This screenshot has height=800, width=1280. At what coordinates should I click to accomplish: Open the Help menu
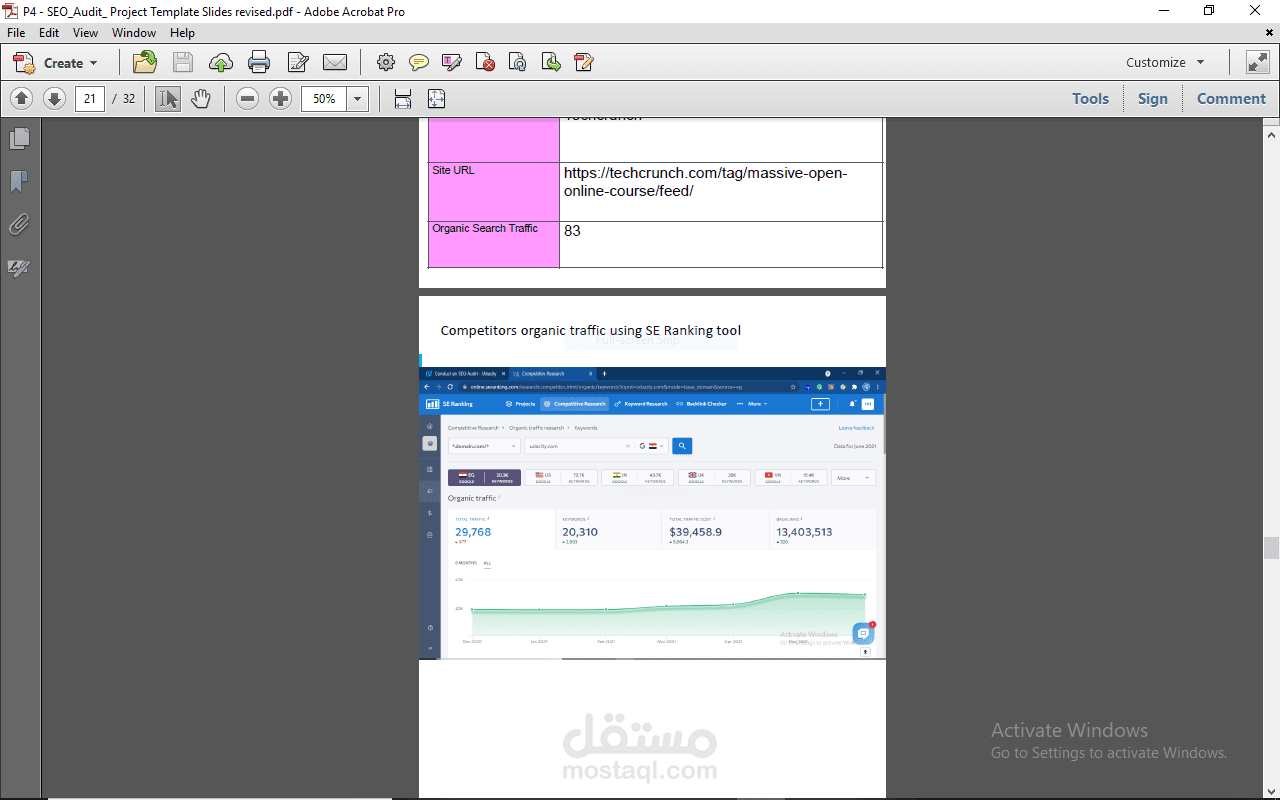[x=182, y=33]
